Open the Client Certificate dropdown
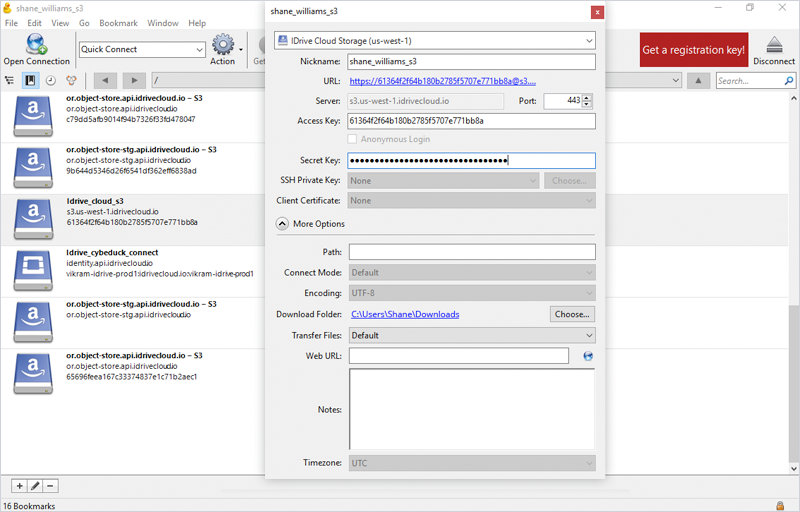The image size is (800, 512). coord(471,200)
